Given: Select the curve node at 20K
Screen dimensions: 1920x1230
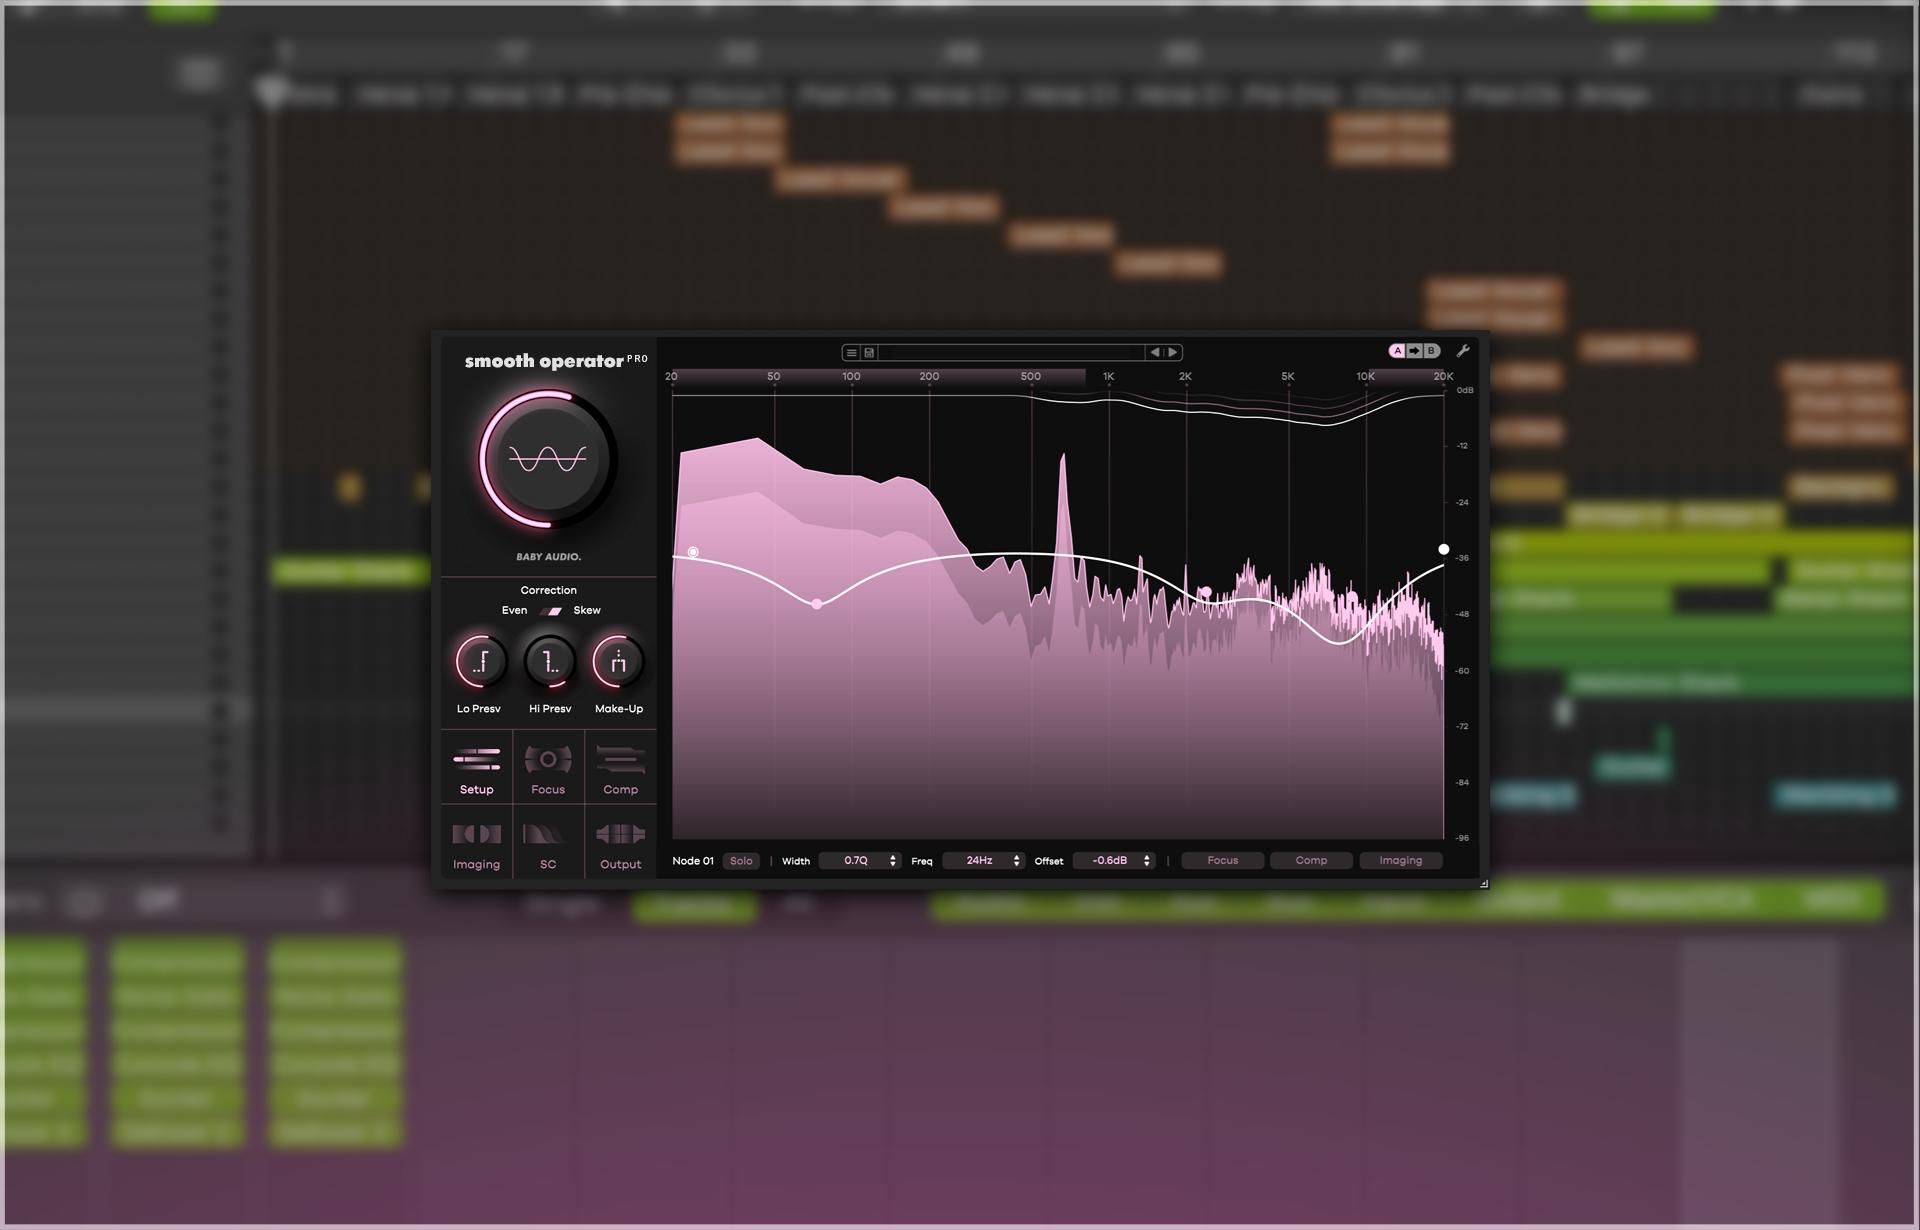Looking at the screenshot, I should (1443, 549).
